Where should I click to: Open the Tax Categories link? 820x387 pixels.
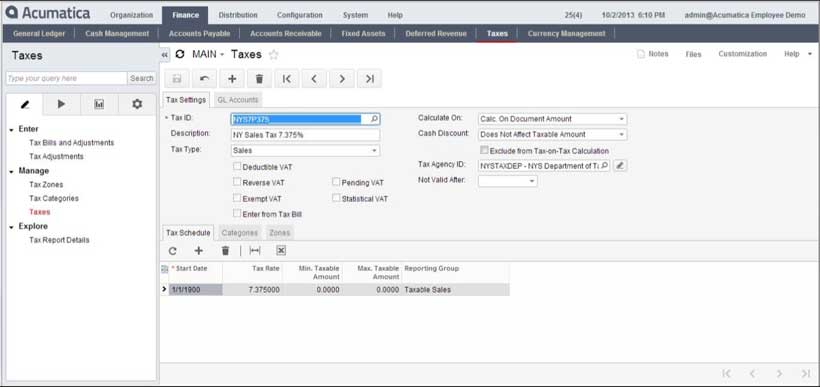[54, 199]
